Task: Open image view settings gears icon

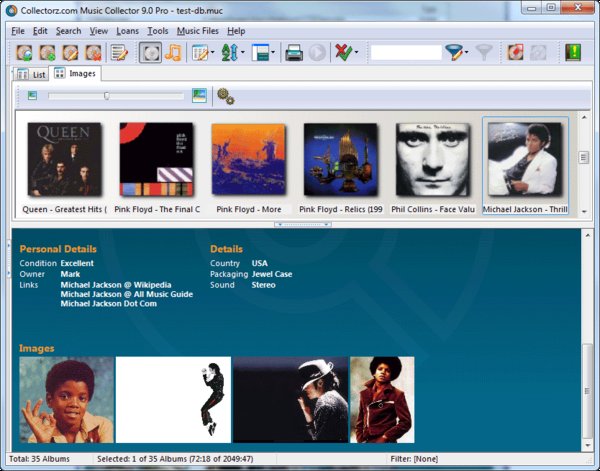Action: 225,96
